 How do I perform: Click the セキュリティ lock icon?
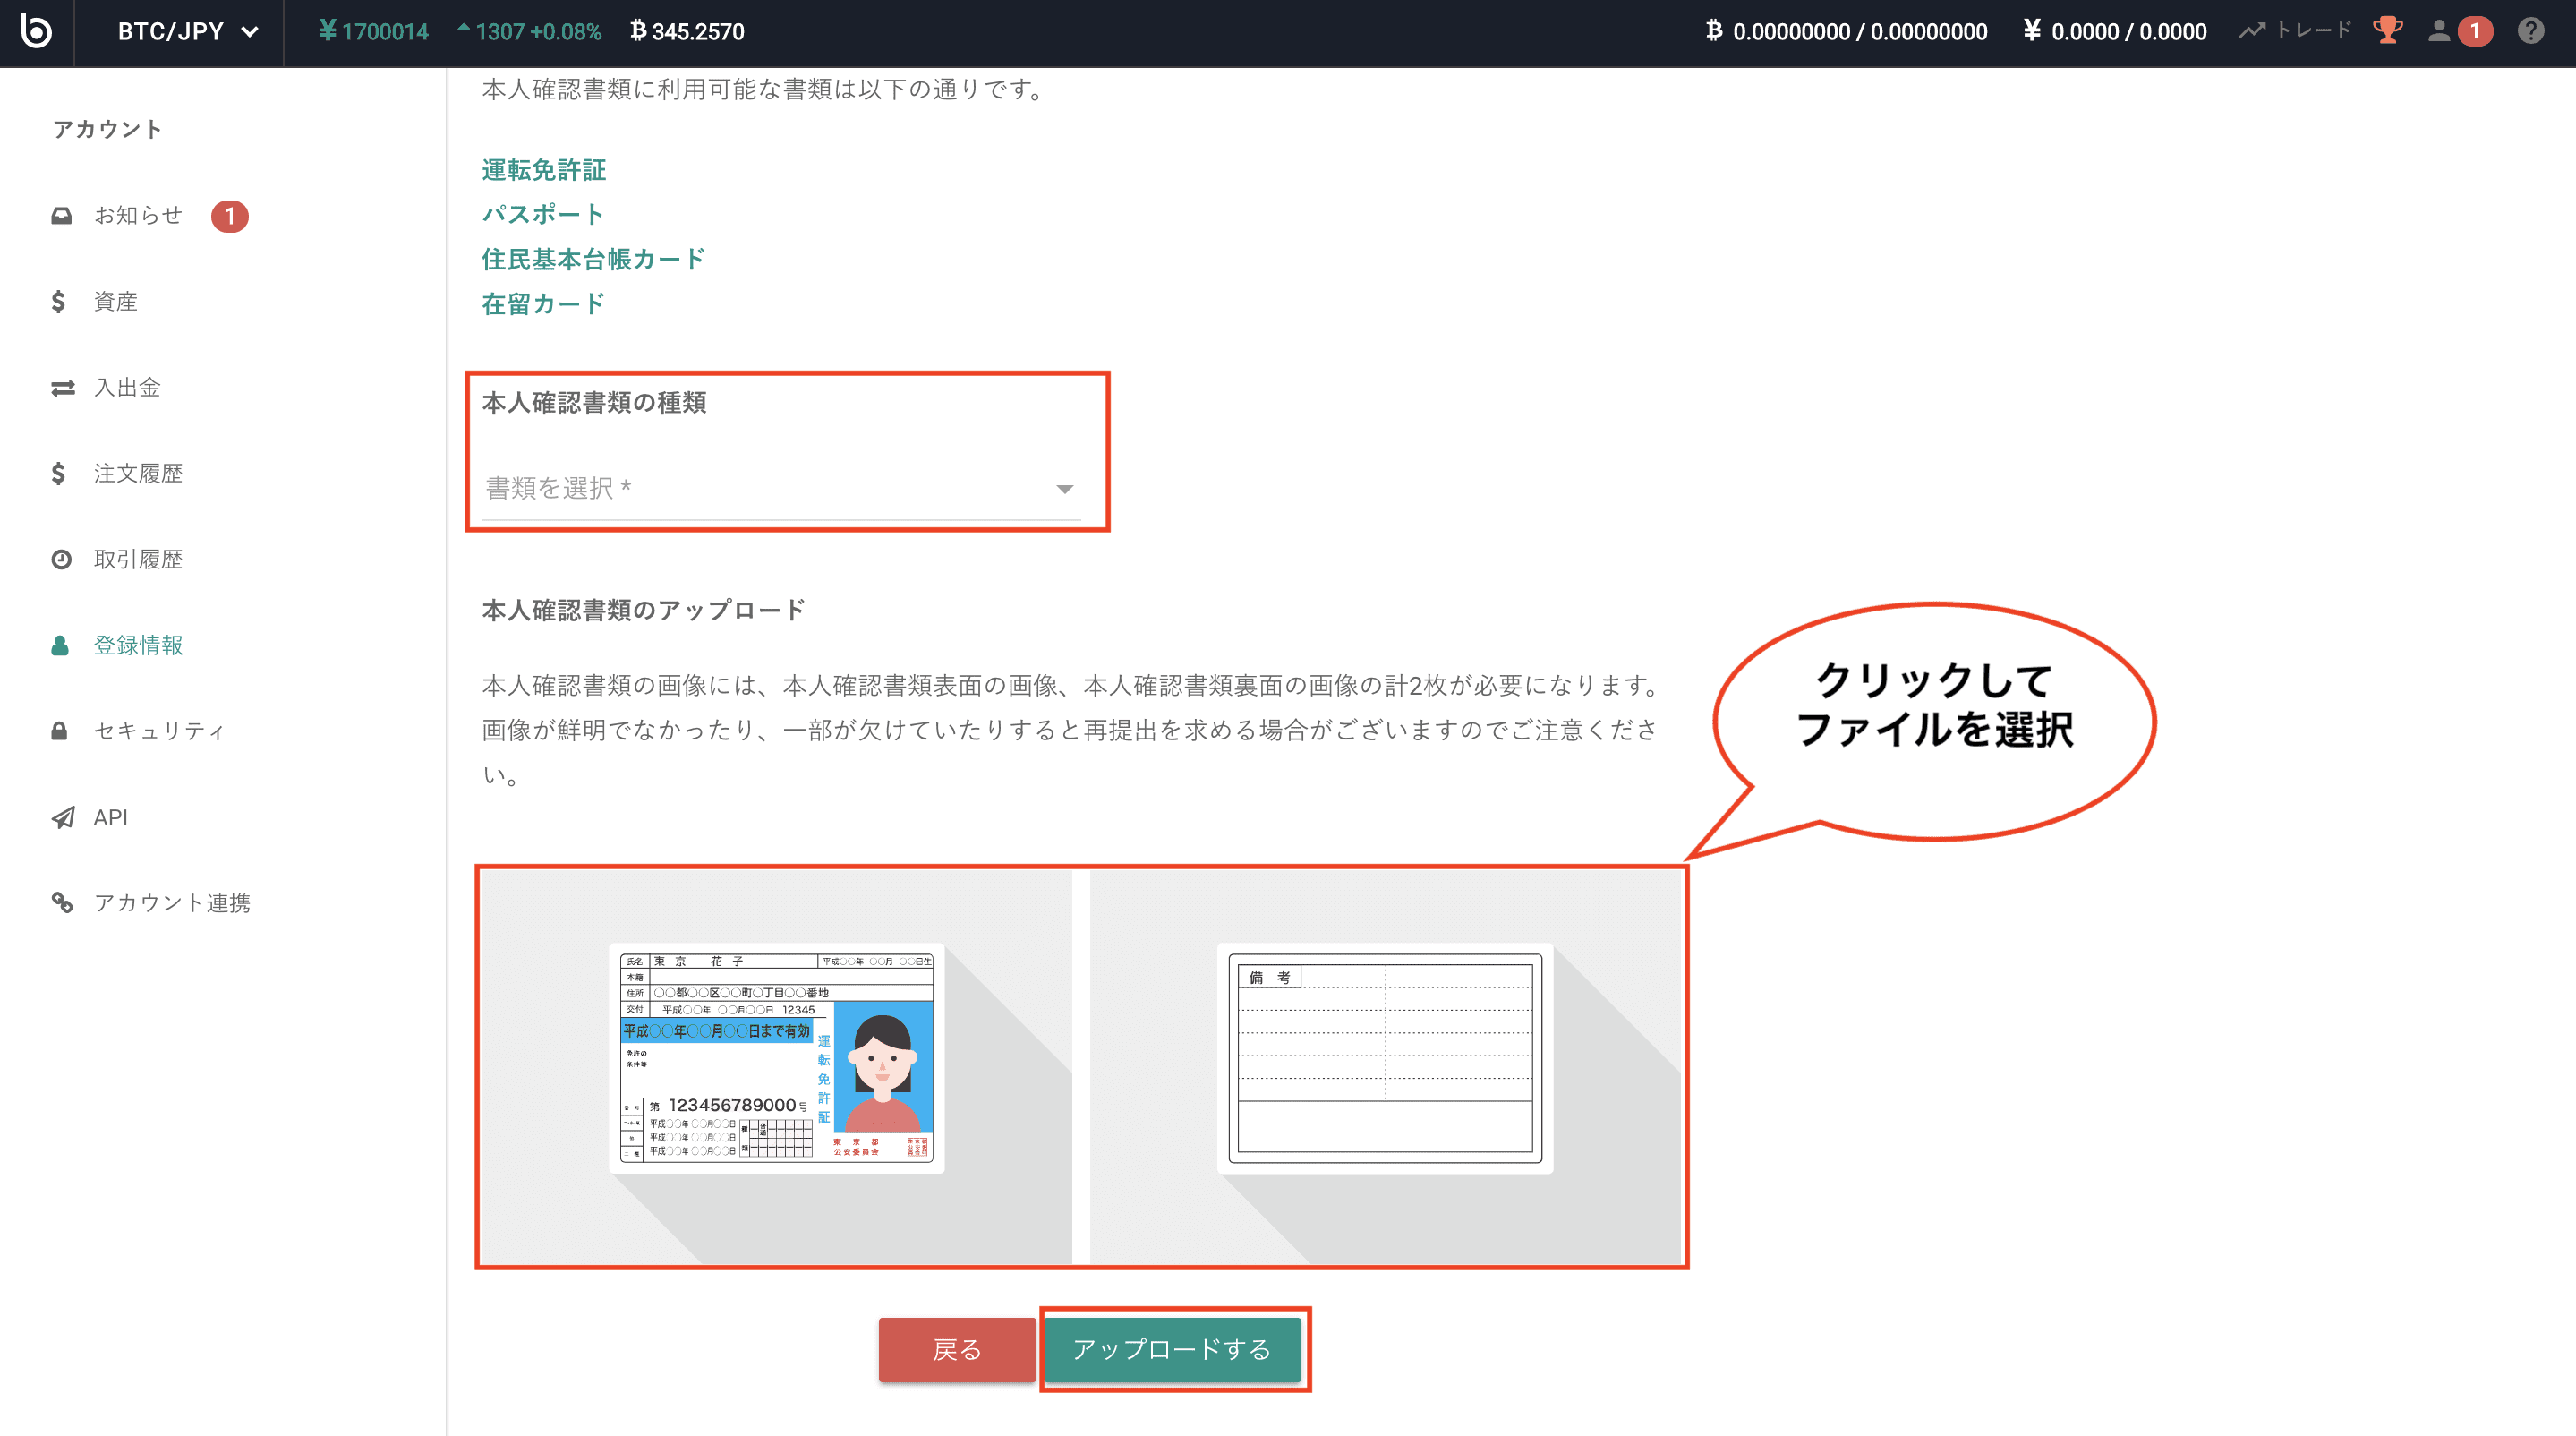tap(59, 731)
